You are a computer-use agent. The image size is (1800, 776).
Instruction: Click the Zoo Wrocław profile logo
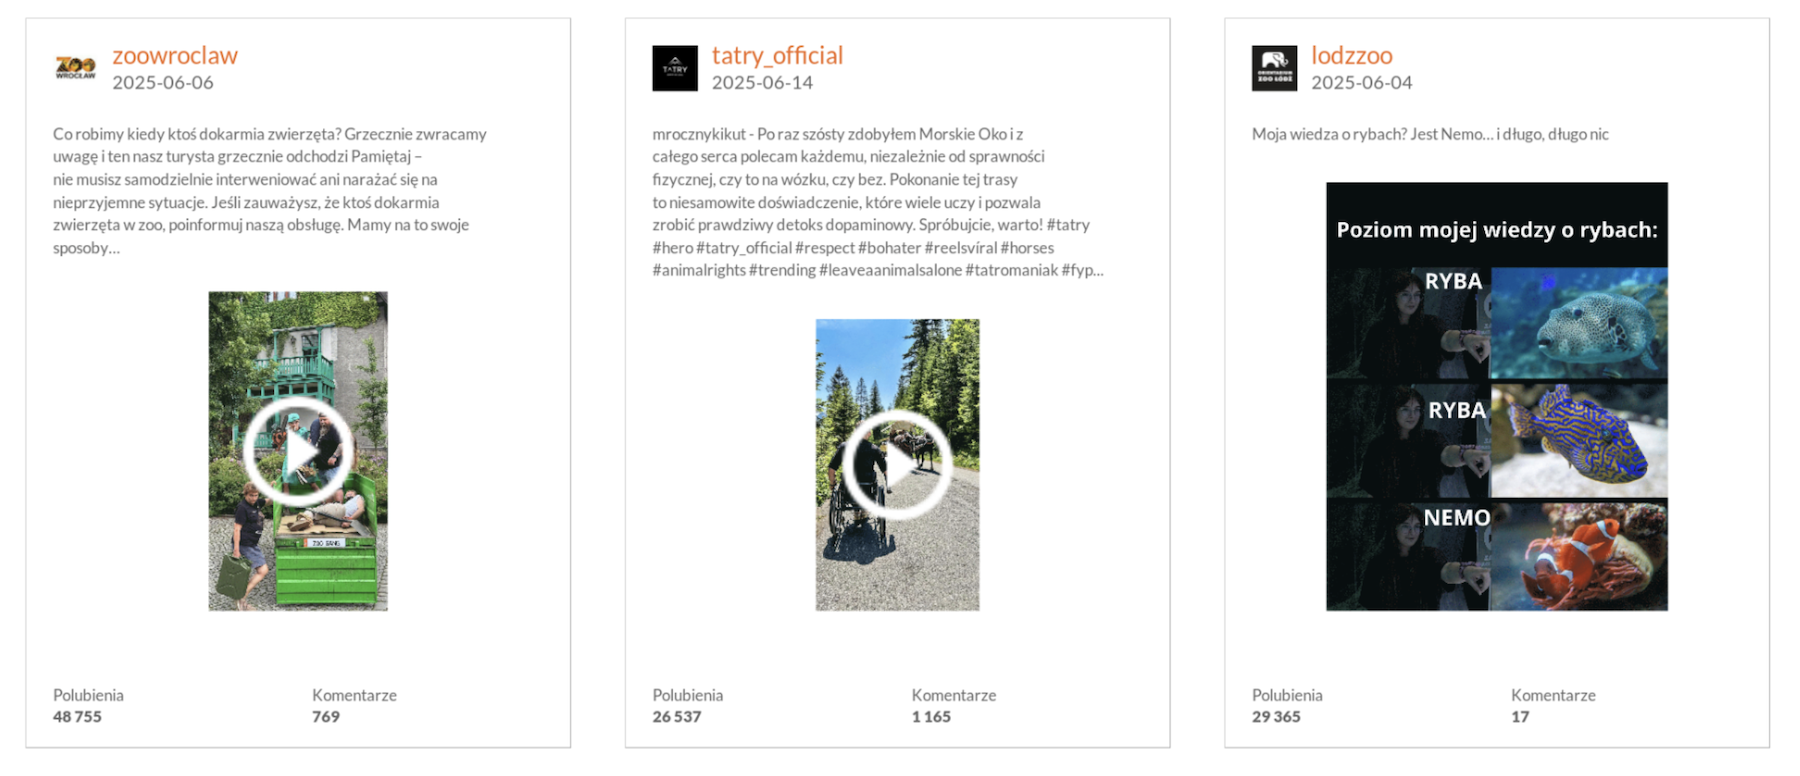pyautogui.click(x=75, y=68)
